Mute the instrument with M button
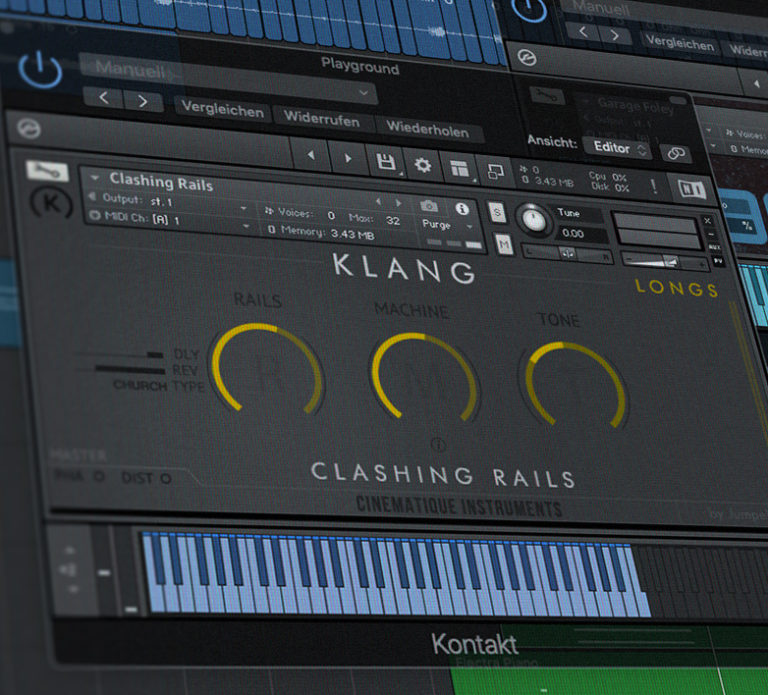This screenshot has width=768, height=695. coord(504,243)
